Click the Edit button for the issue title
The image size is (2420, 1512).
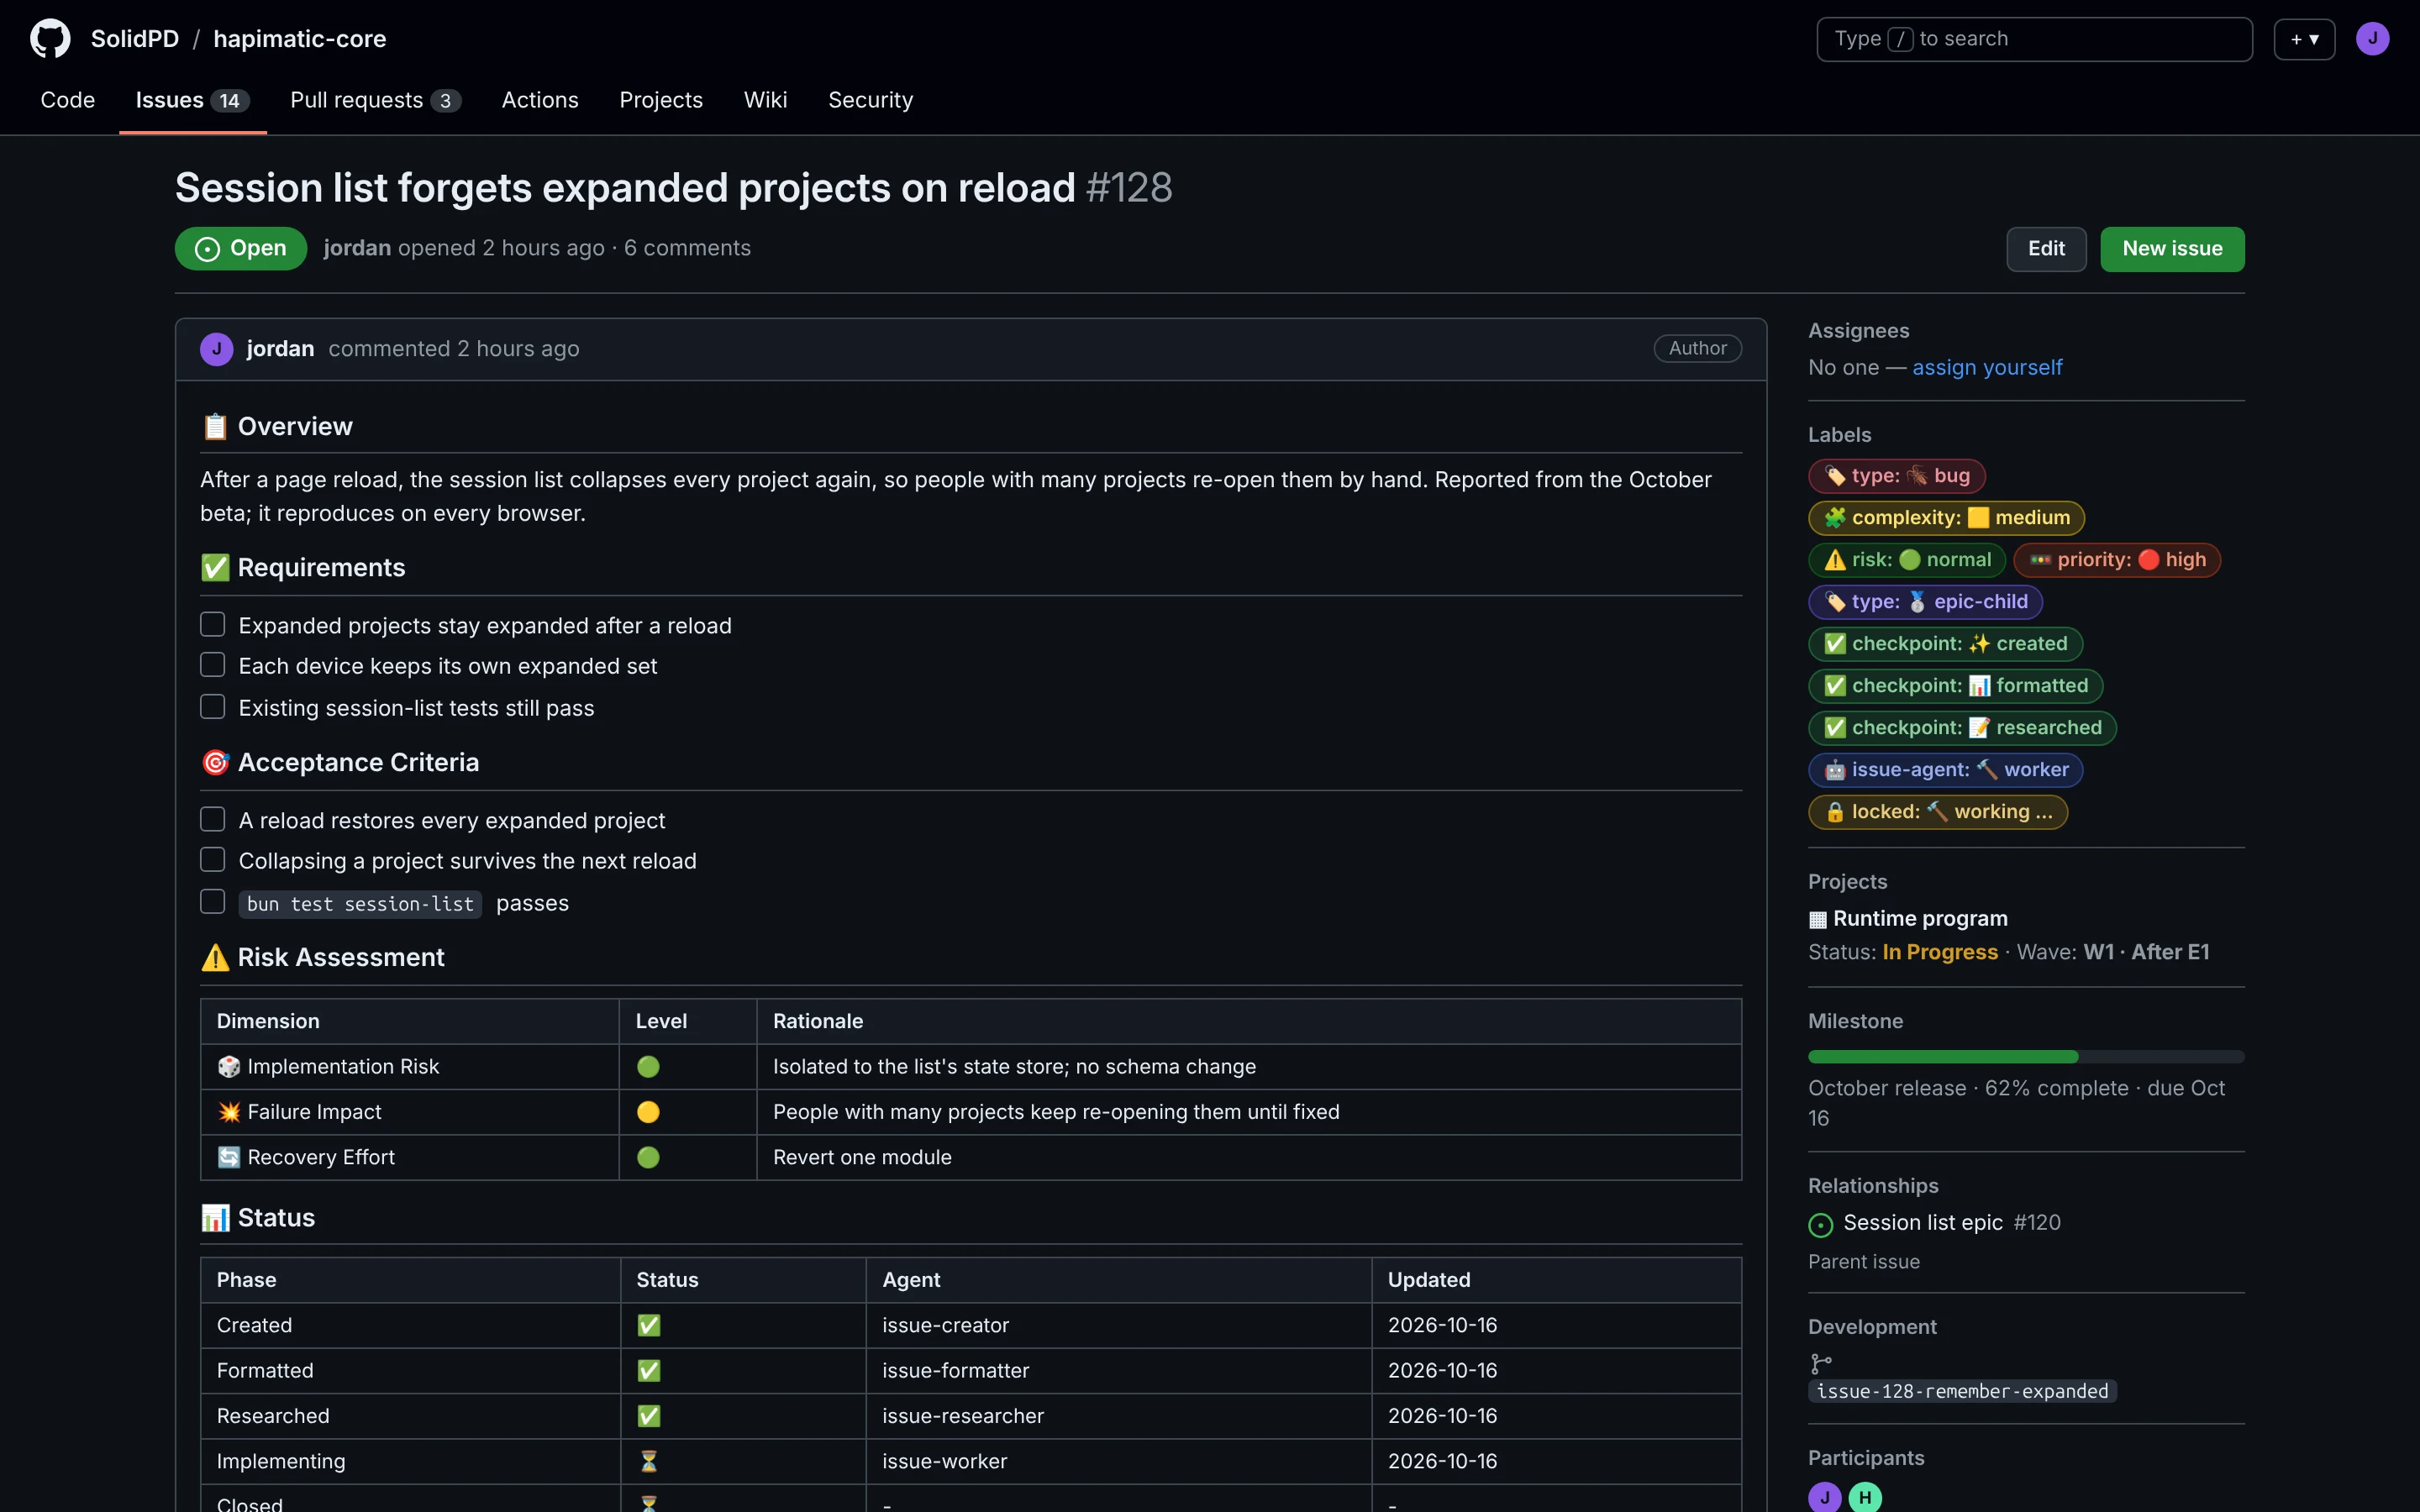click(2046, 249)
